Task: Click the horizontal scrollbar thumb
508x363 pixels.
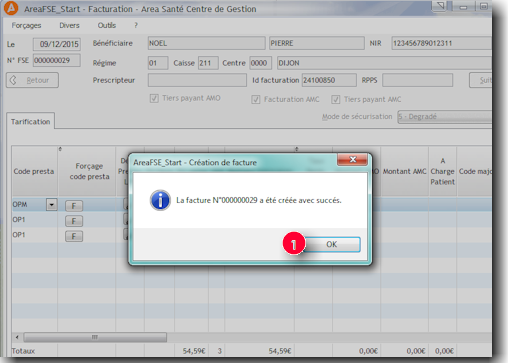Action: [x=95, y=337]
